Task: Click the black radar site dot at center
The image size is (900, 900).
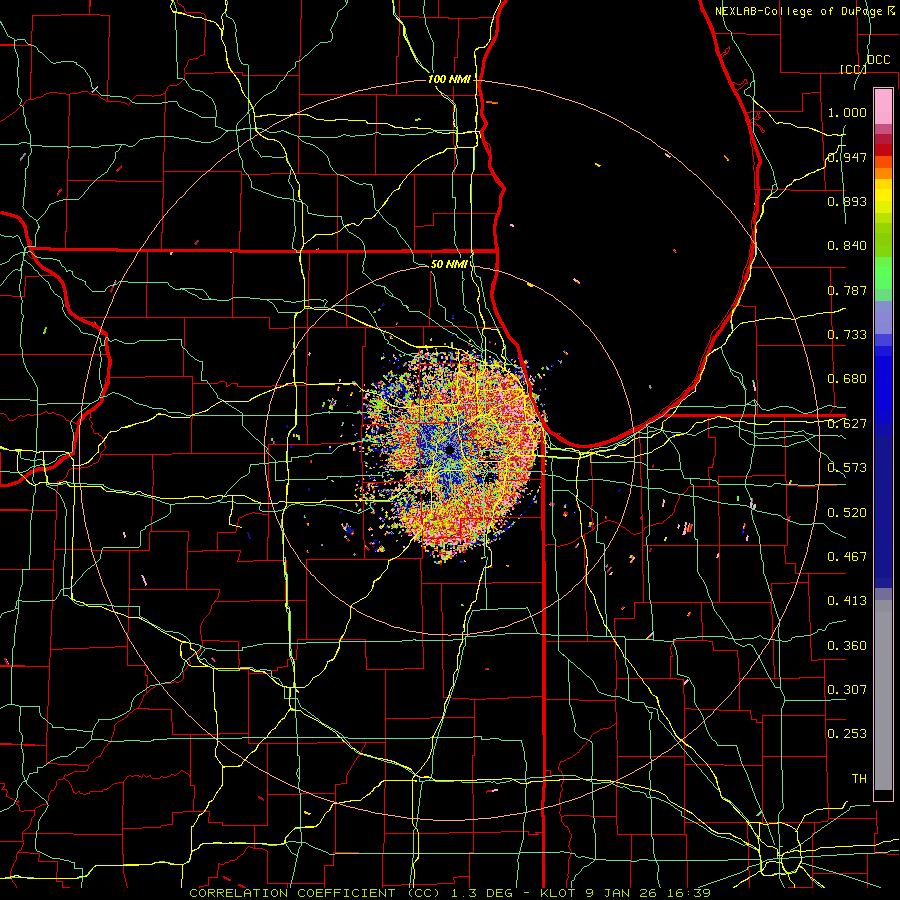Action: (450, 450)
